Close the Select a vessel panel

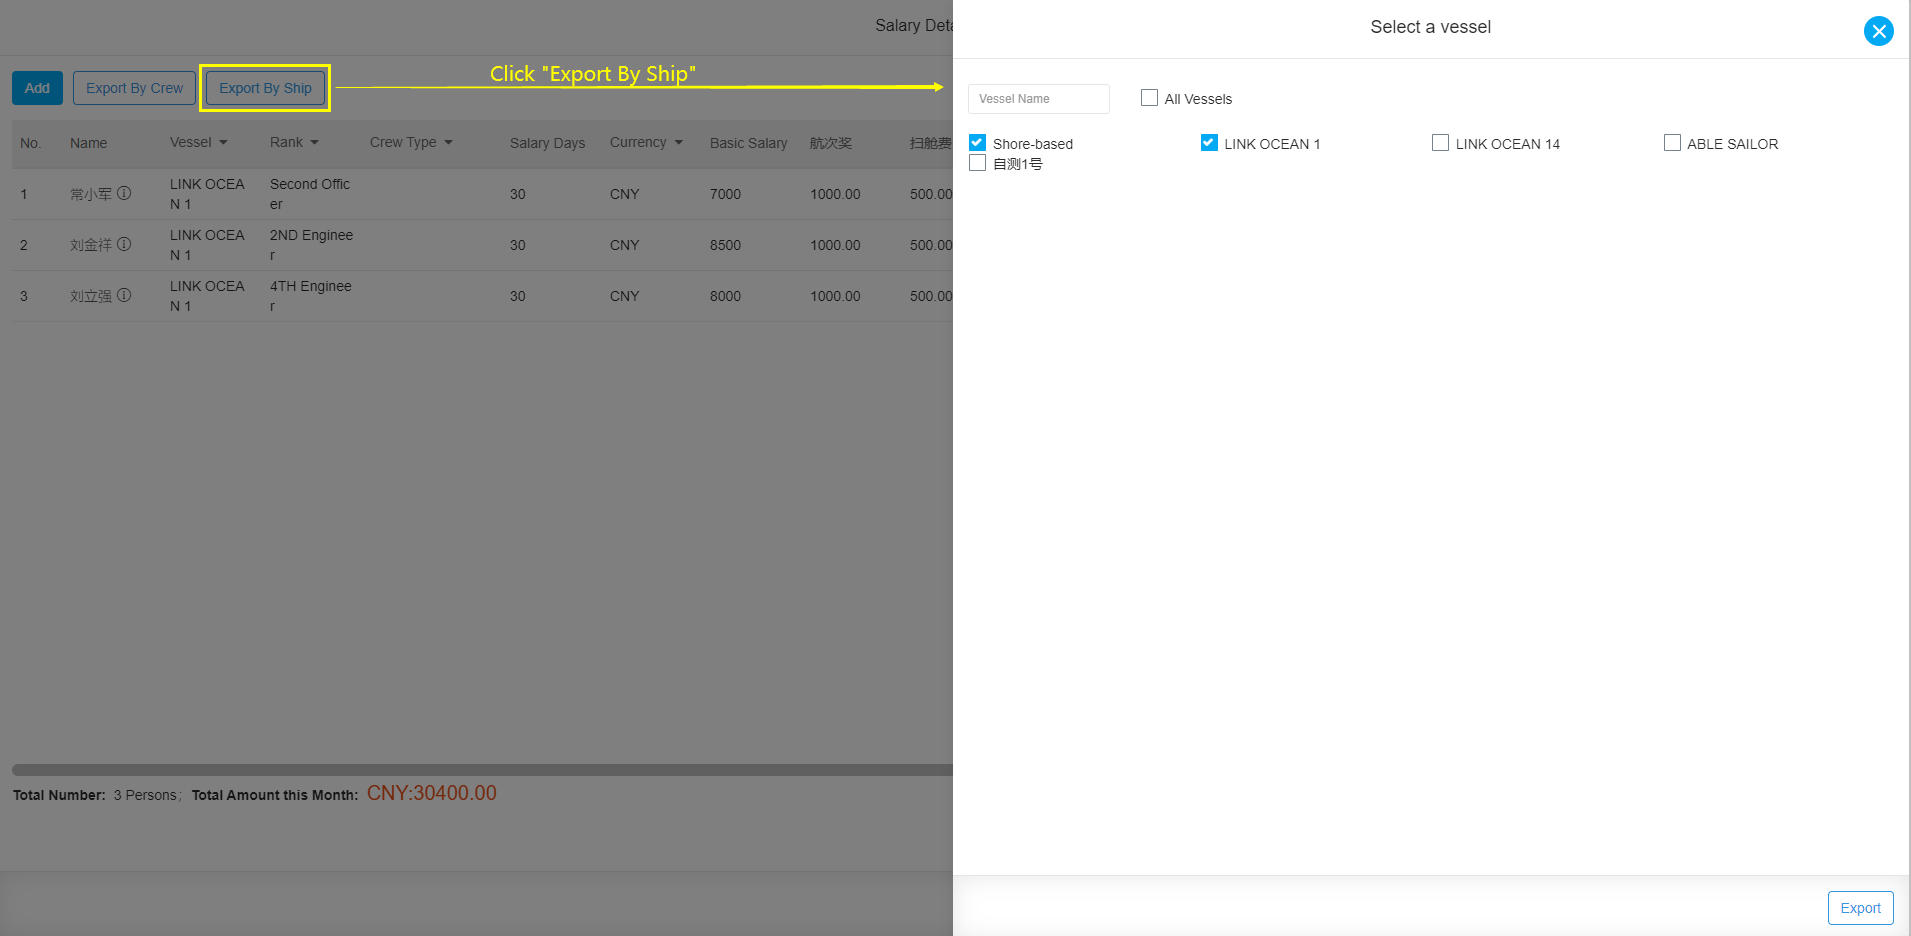click(1878, 31)
